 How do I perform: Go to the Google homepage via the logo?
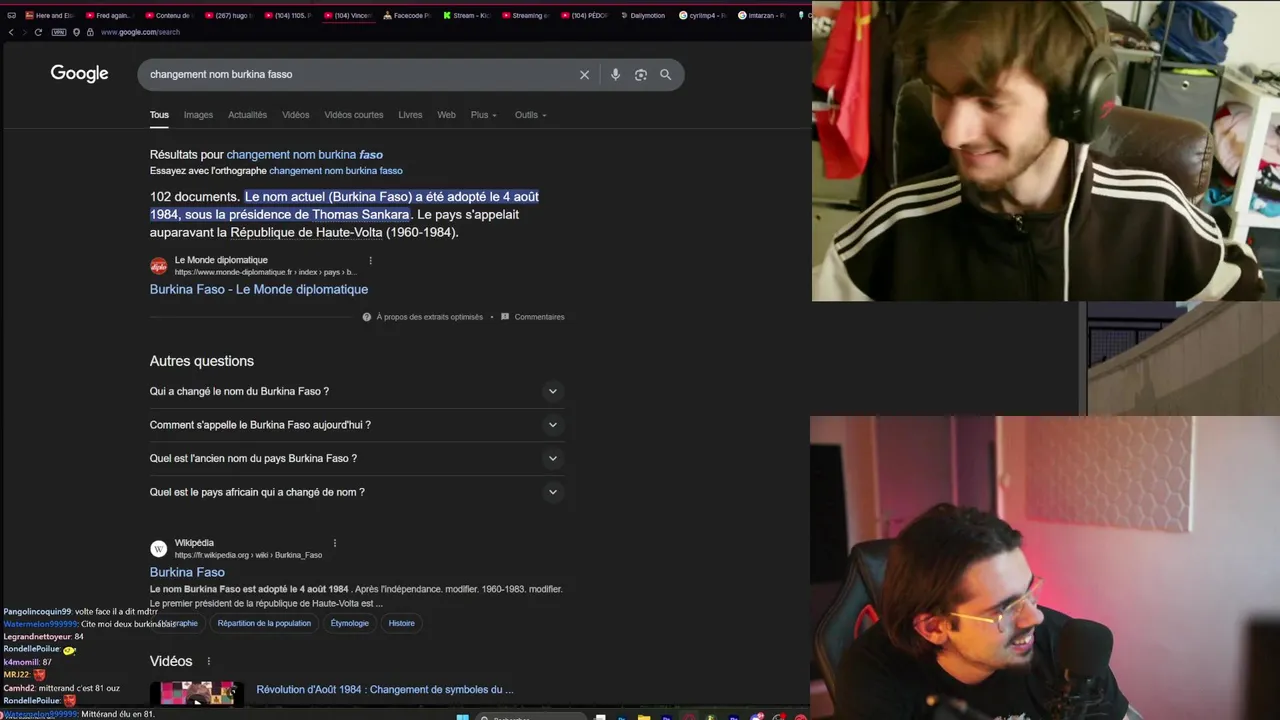pyautogui.click(x=79, y=74)
